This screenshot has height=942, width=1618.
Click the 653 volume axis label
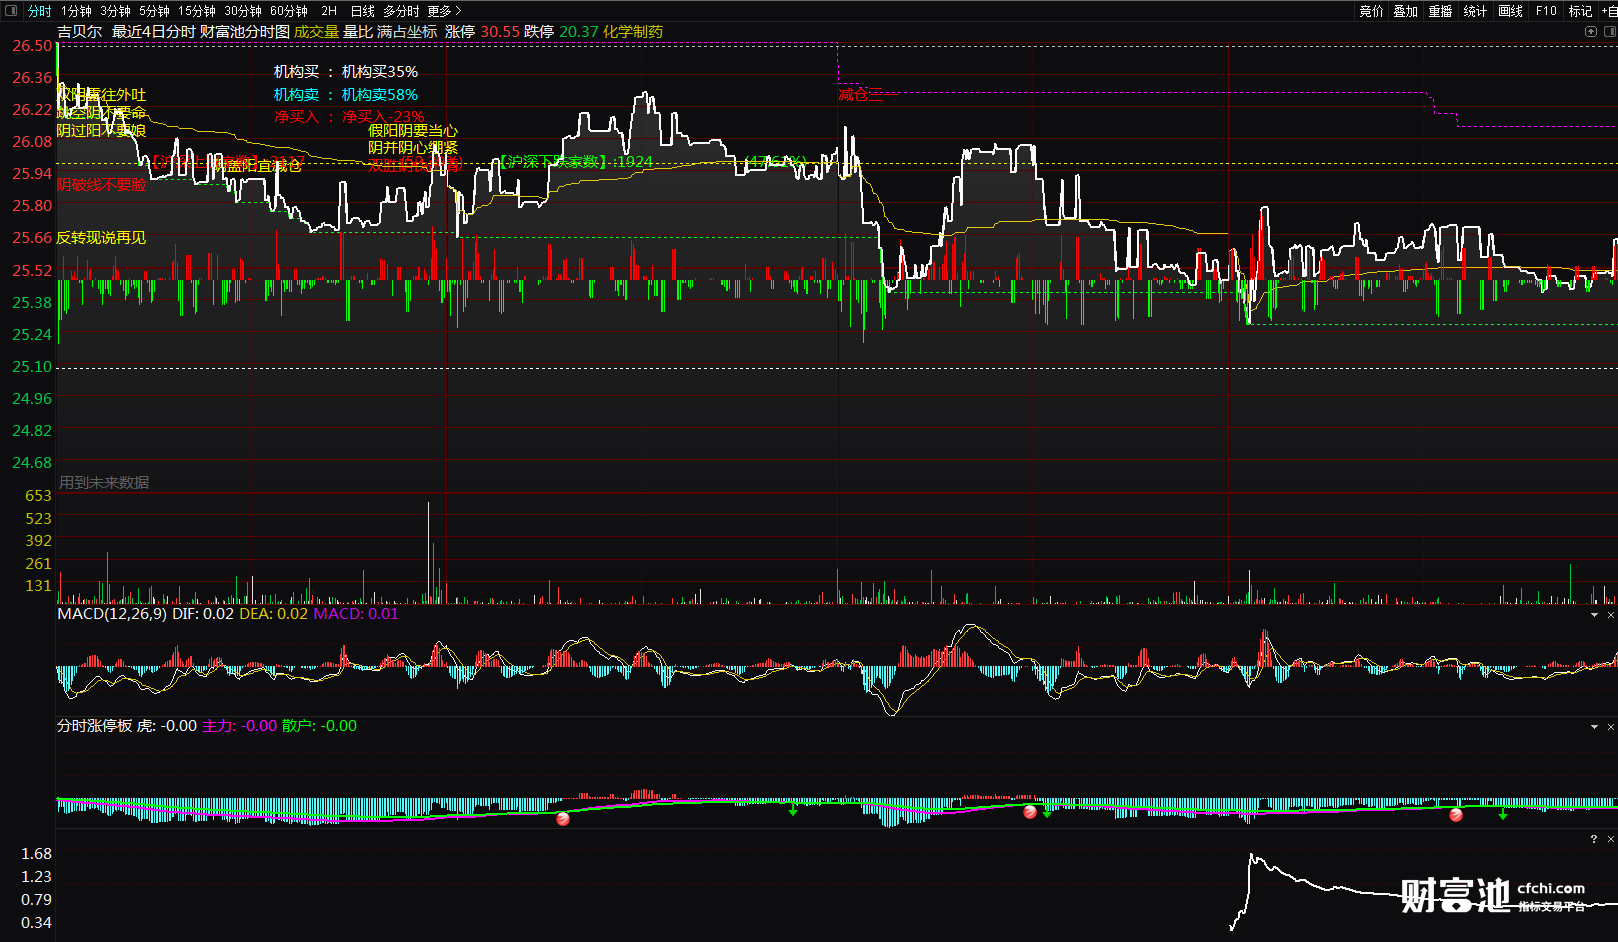[x=38, y=496]
